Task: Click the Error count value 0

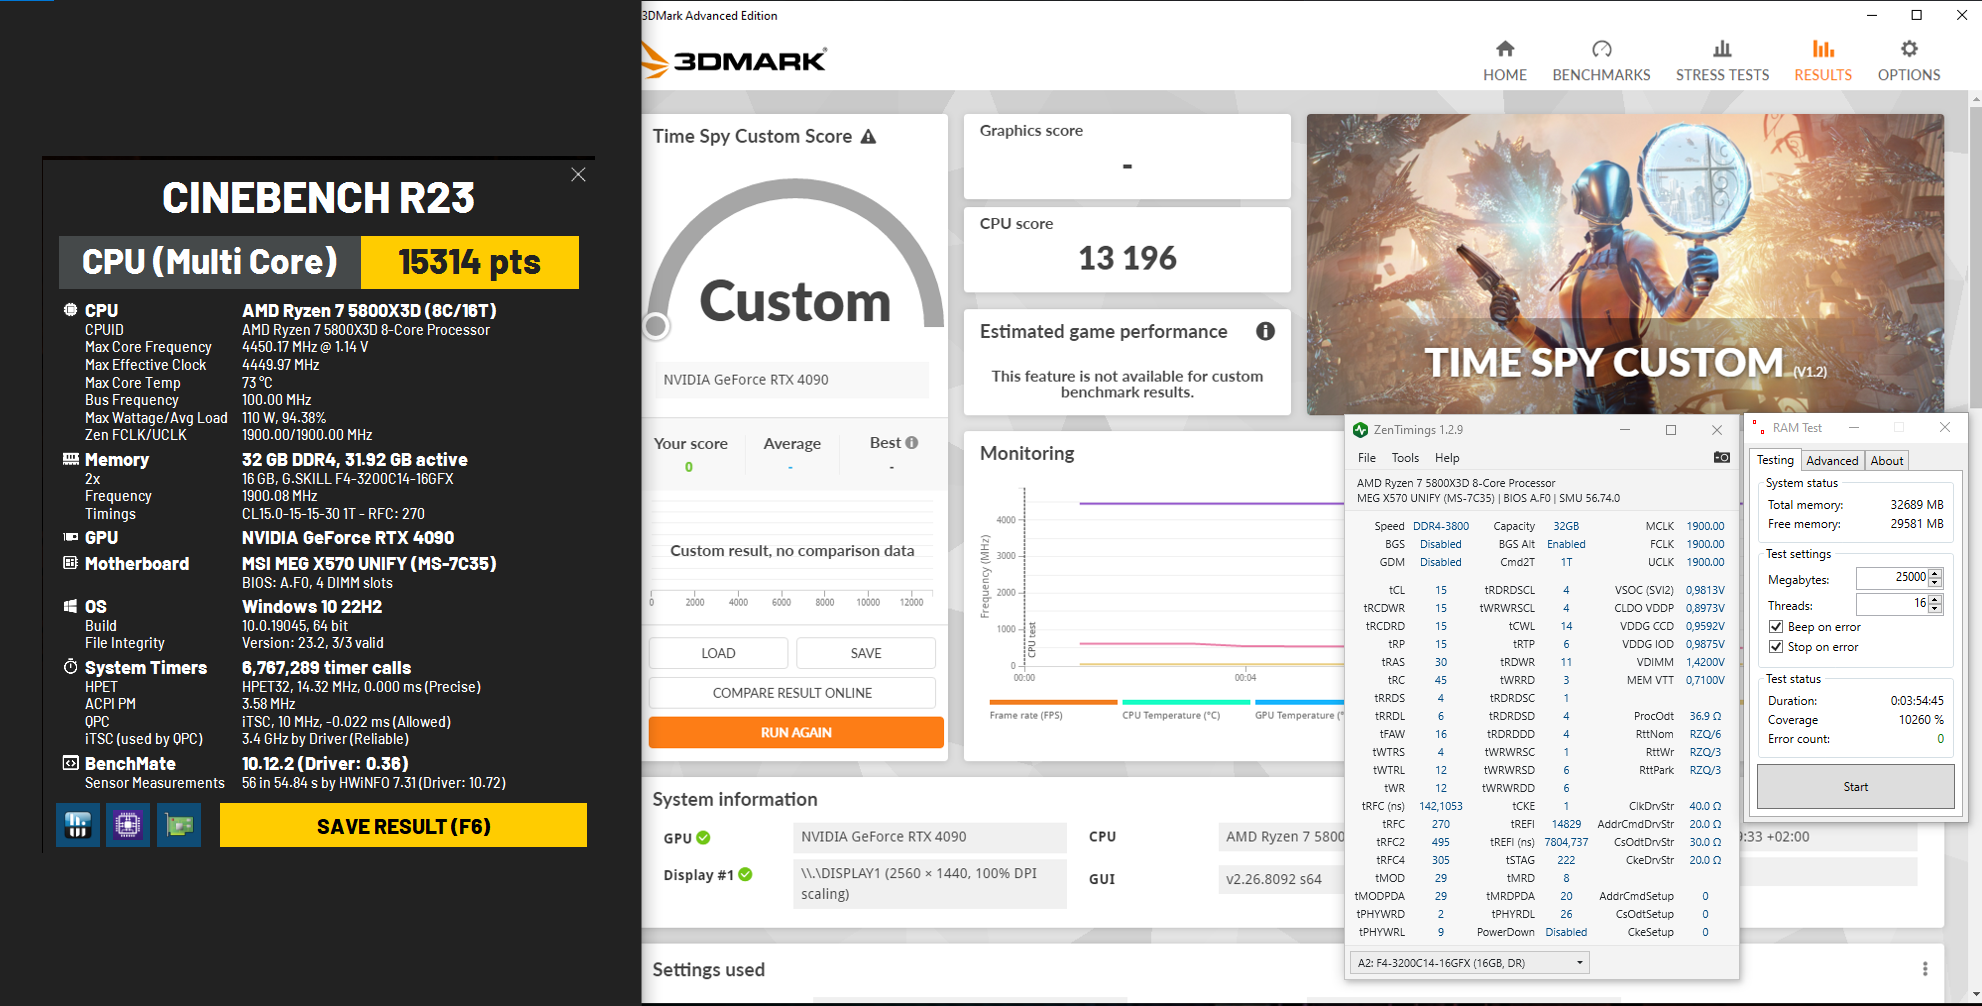Action: coord(1940,739)
